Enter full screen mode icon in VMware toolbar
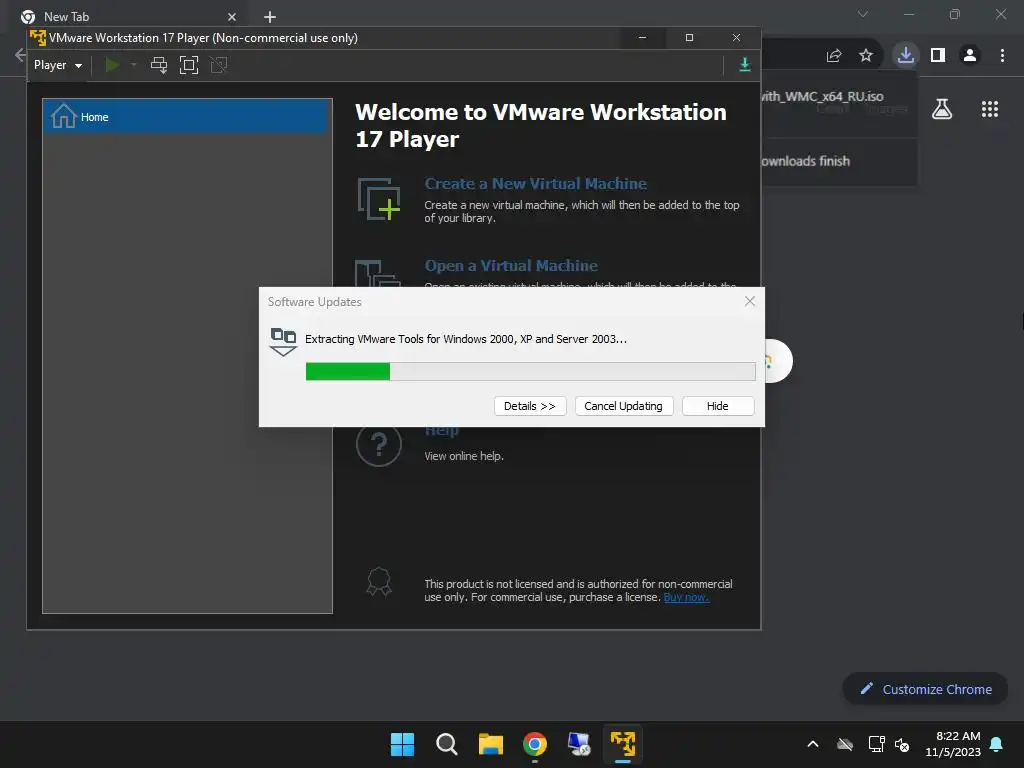 point(189,65)
